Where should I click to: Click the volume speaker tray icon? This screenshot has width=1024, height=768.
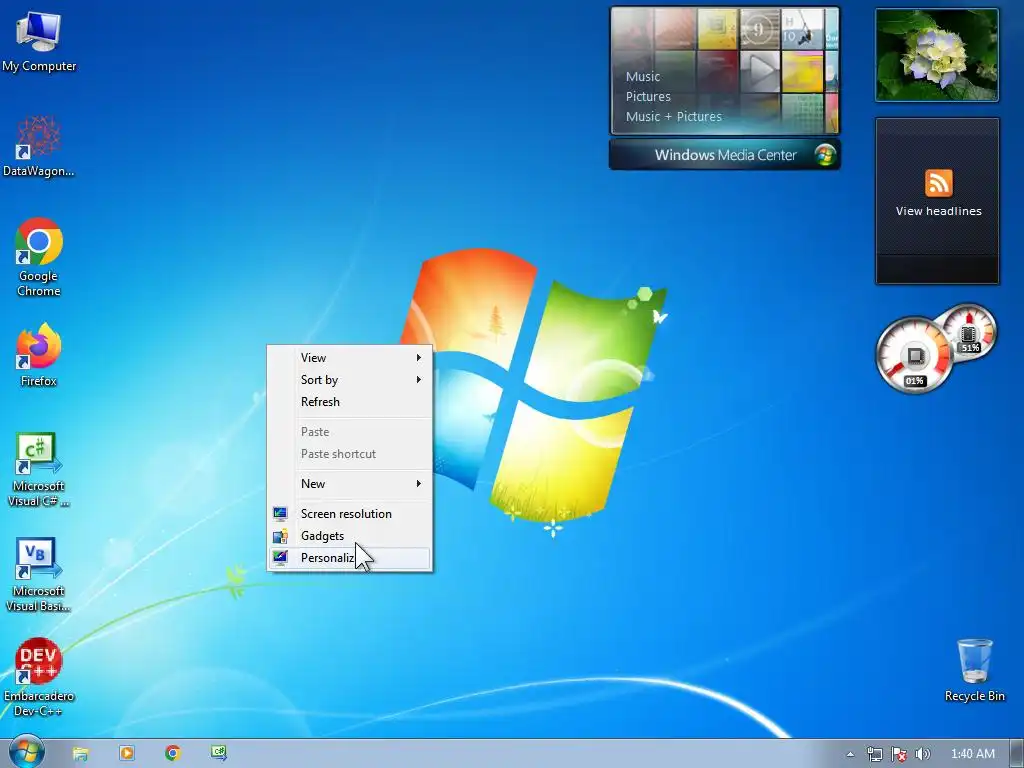(922, 754)
